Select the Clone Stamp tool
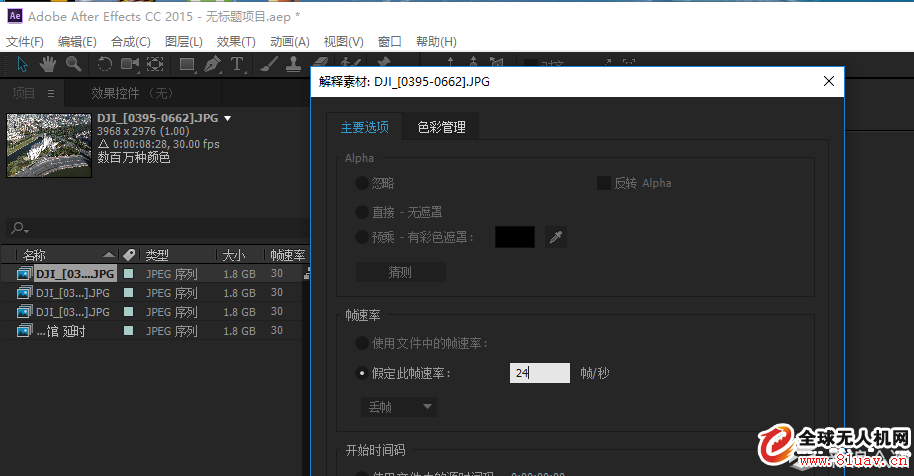Image resolution: width=914 pixels, height=476 pixels. pos(293,64)
